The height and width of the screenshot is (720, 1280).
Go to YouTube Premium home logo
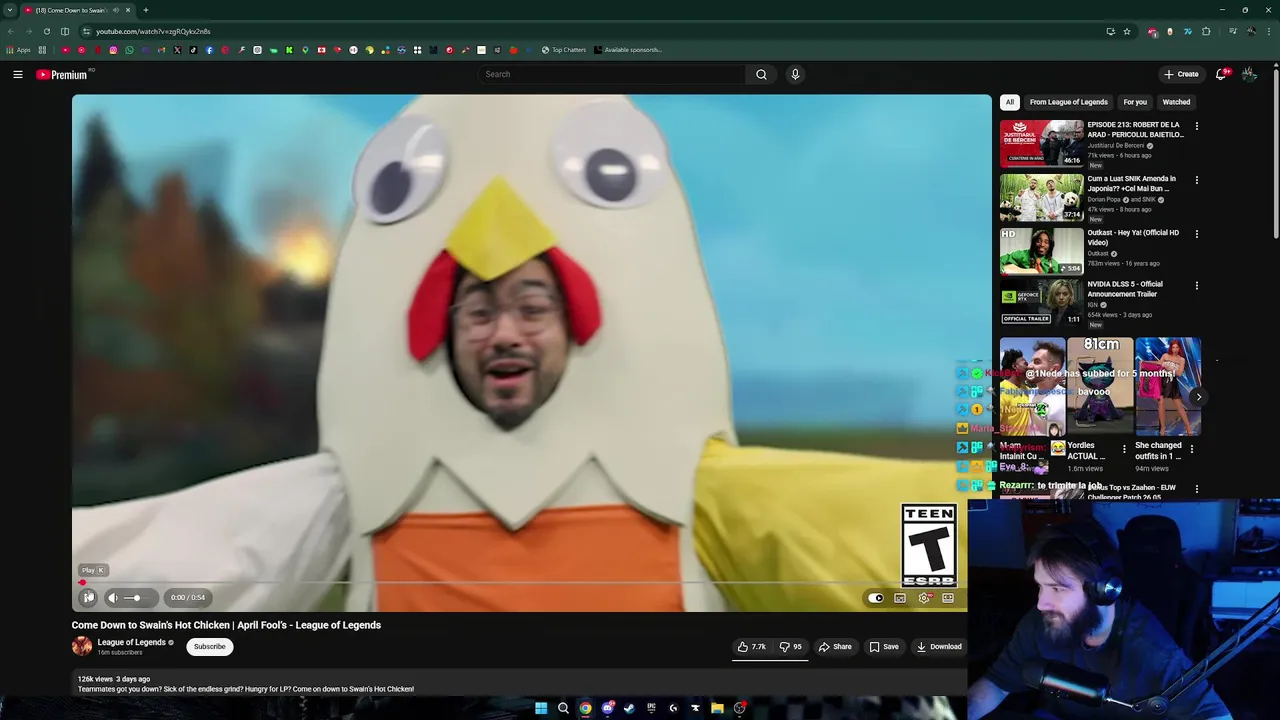[62, 74]
